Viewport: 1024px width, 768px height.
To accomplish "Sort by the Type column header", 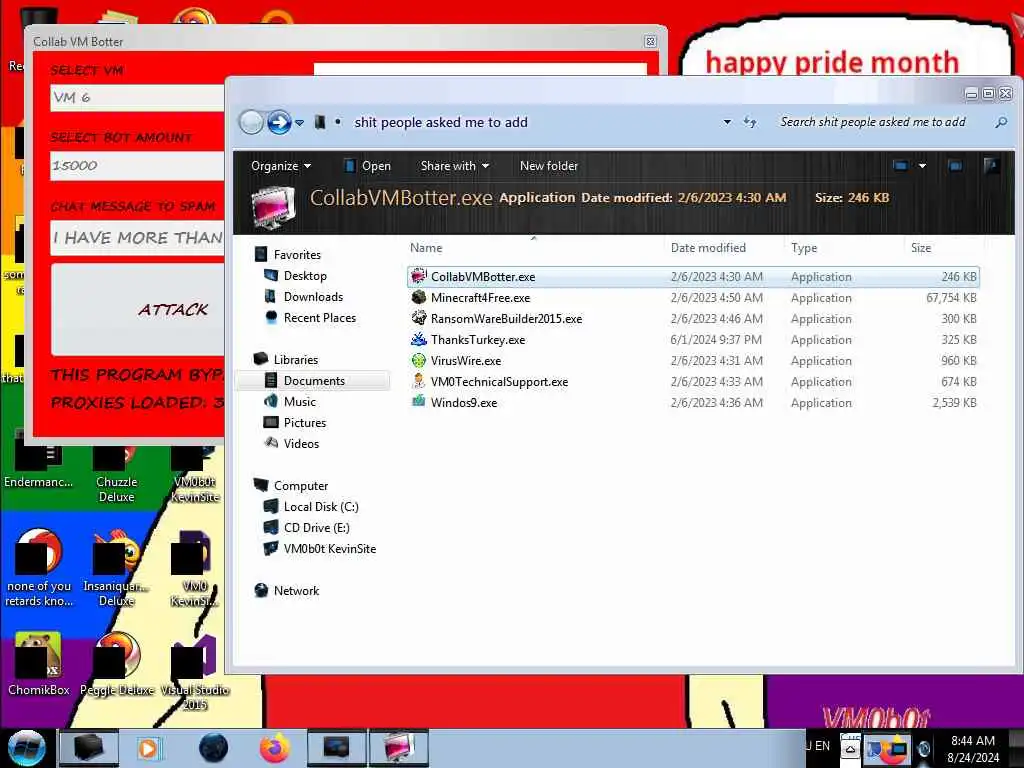I will pyautogui.click(x=804, y=248).
